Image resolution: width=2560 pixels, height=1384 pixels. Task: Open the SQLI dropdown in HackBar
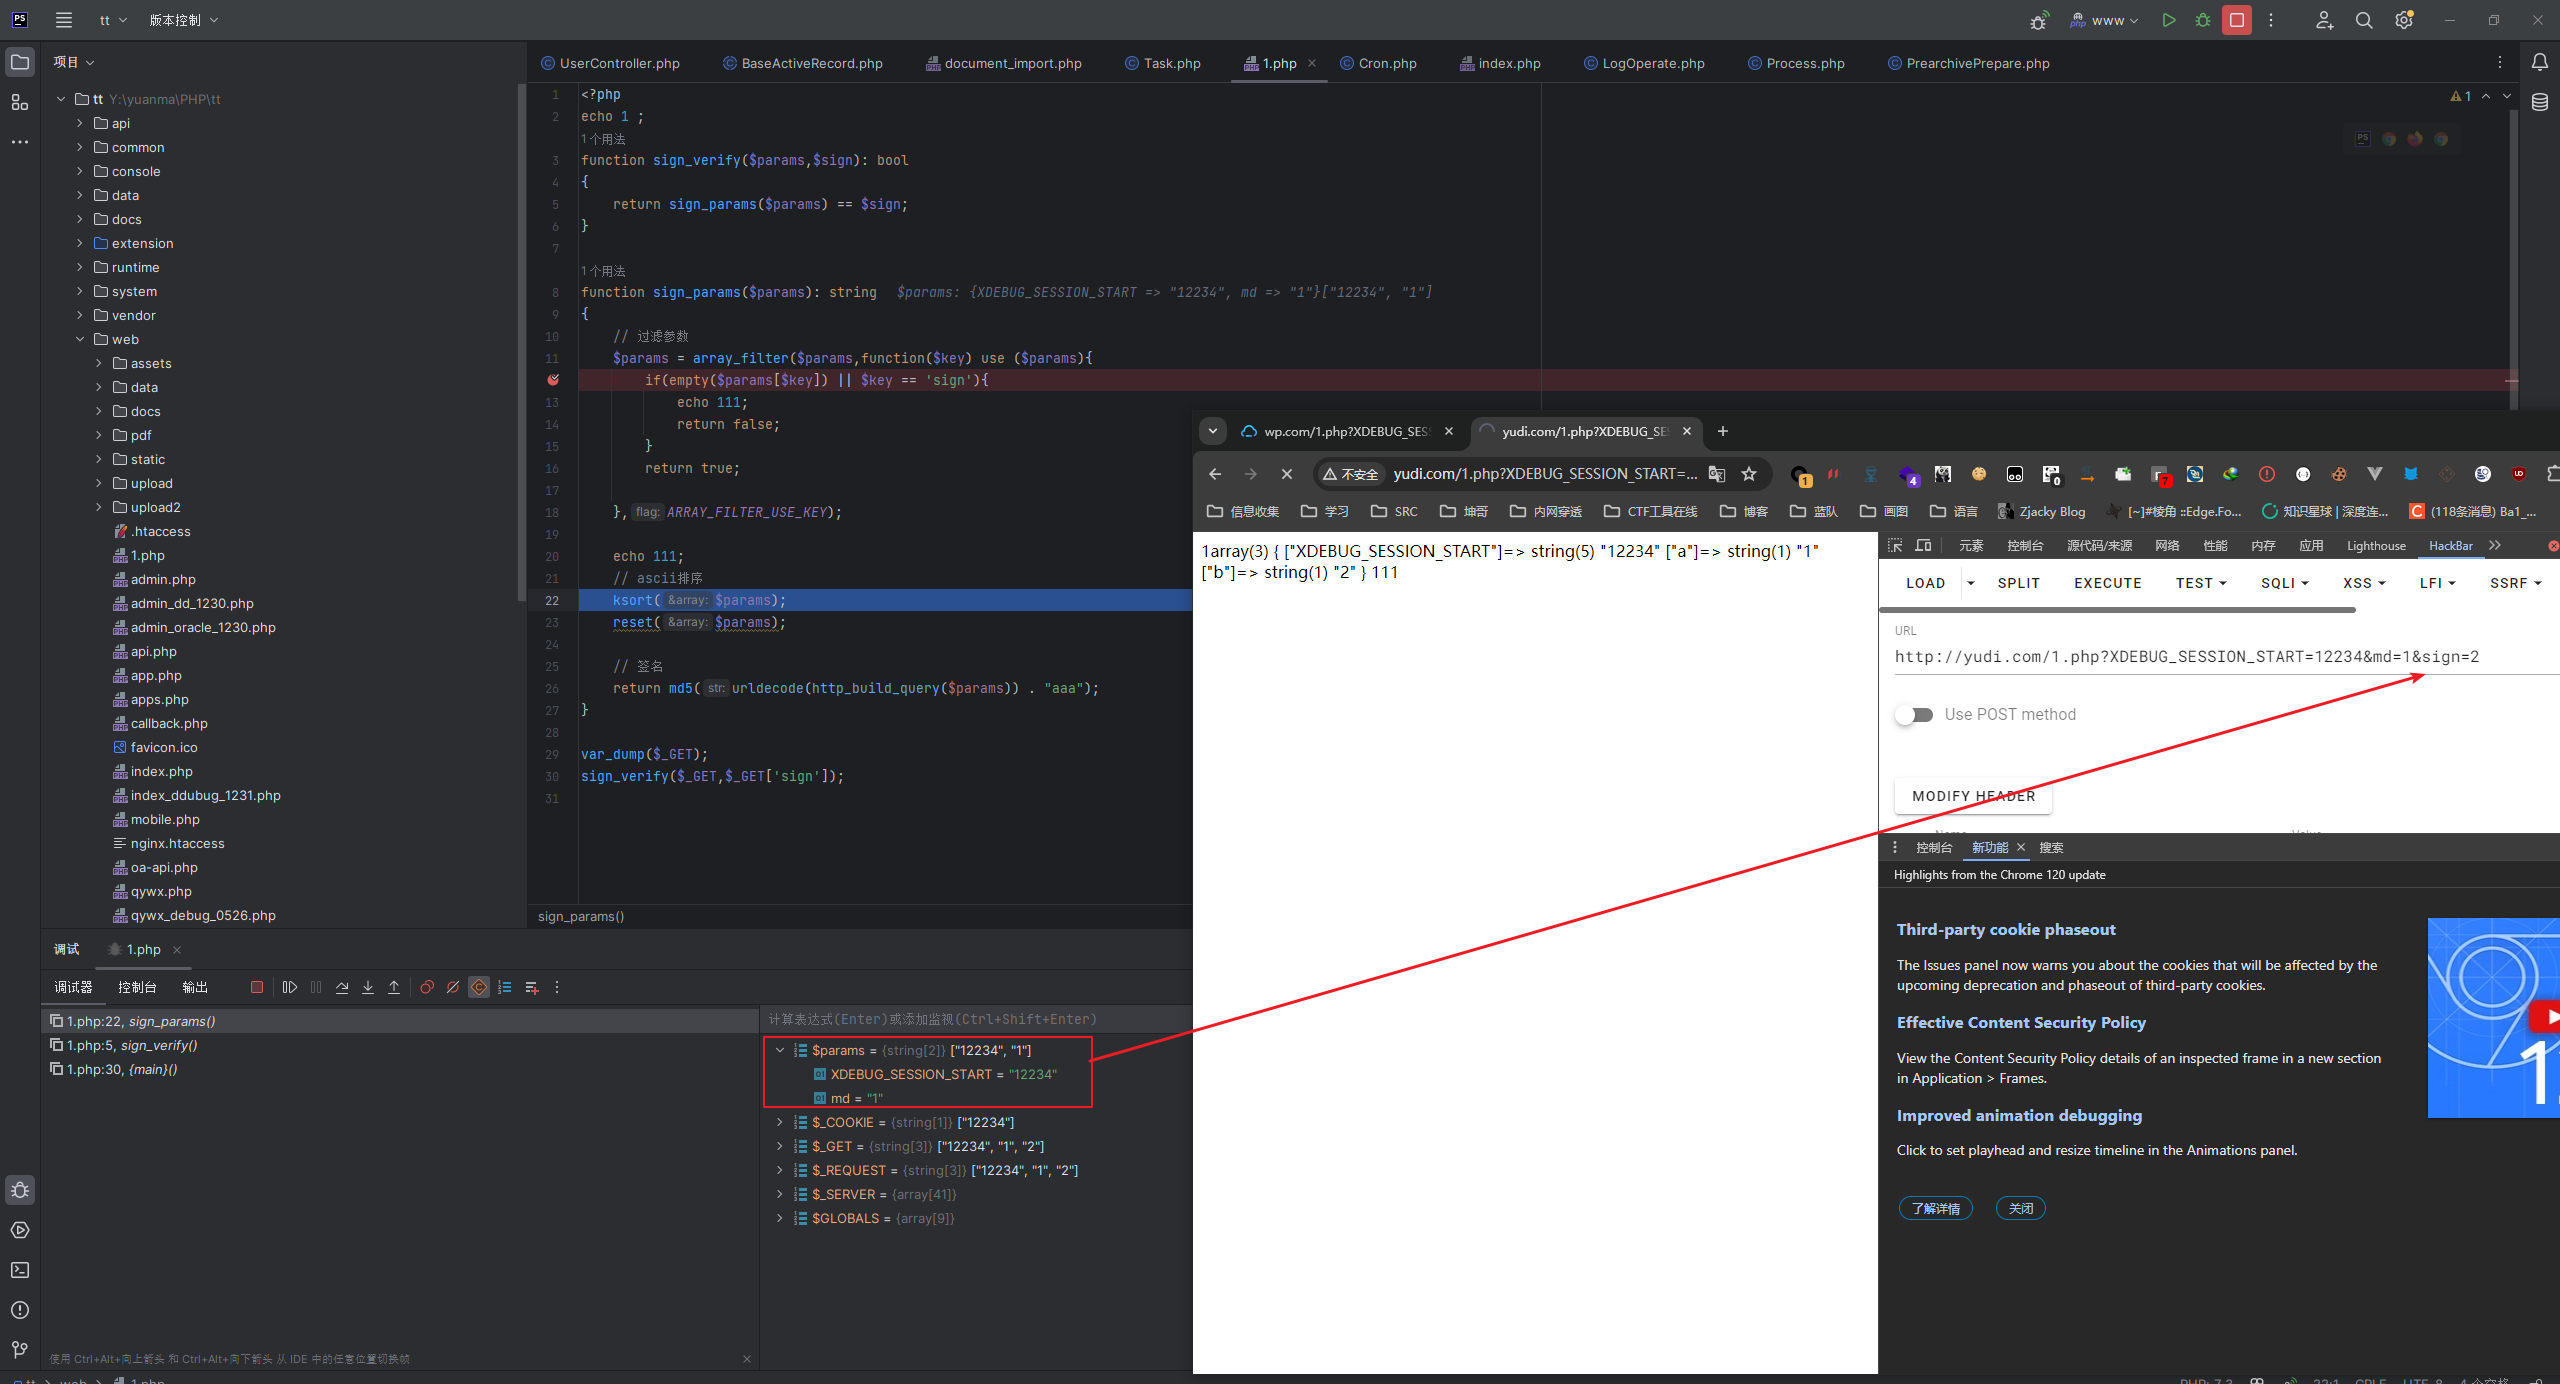tap(2284, 583)
